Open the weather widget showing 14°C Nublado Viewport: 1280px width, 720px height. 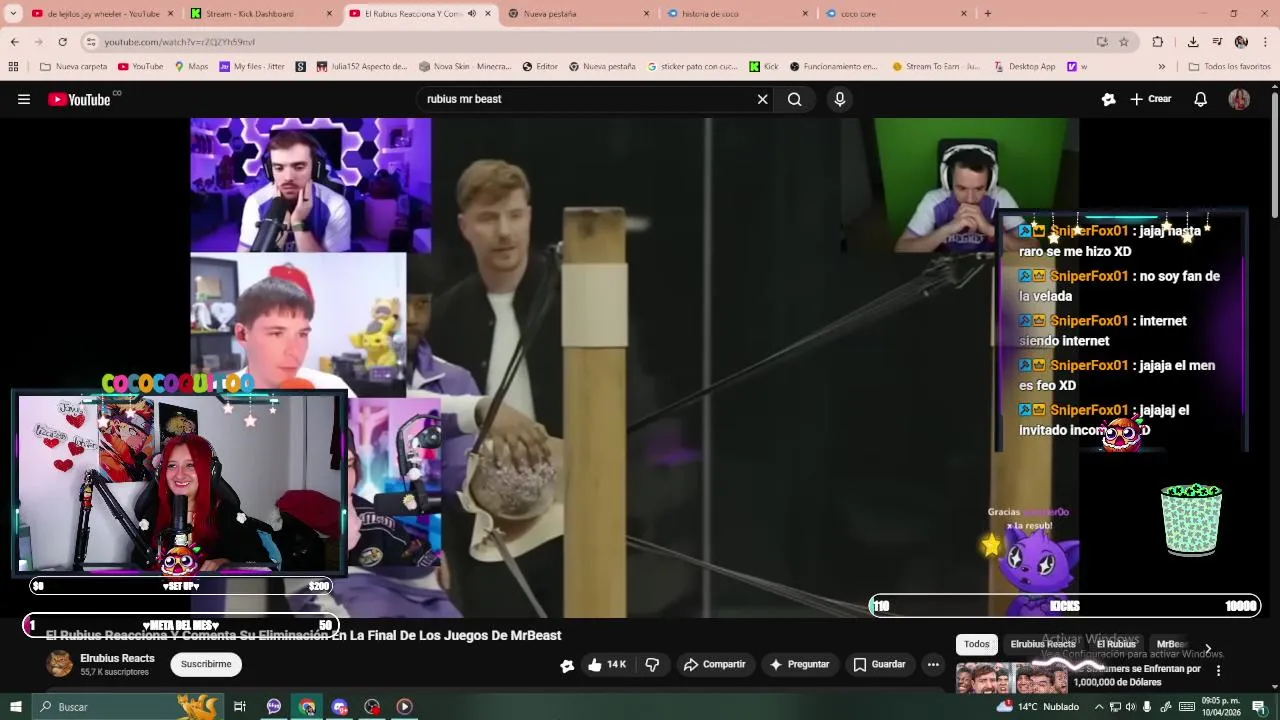click(1038, 707)
